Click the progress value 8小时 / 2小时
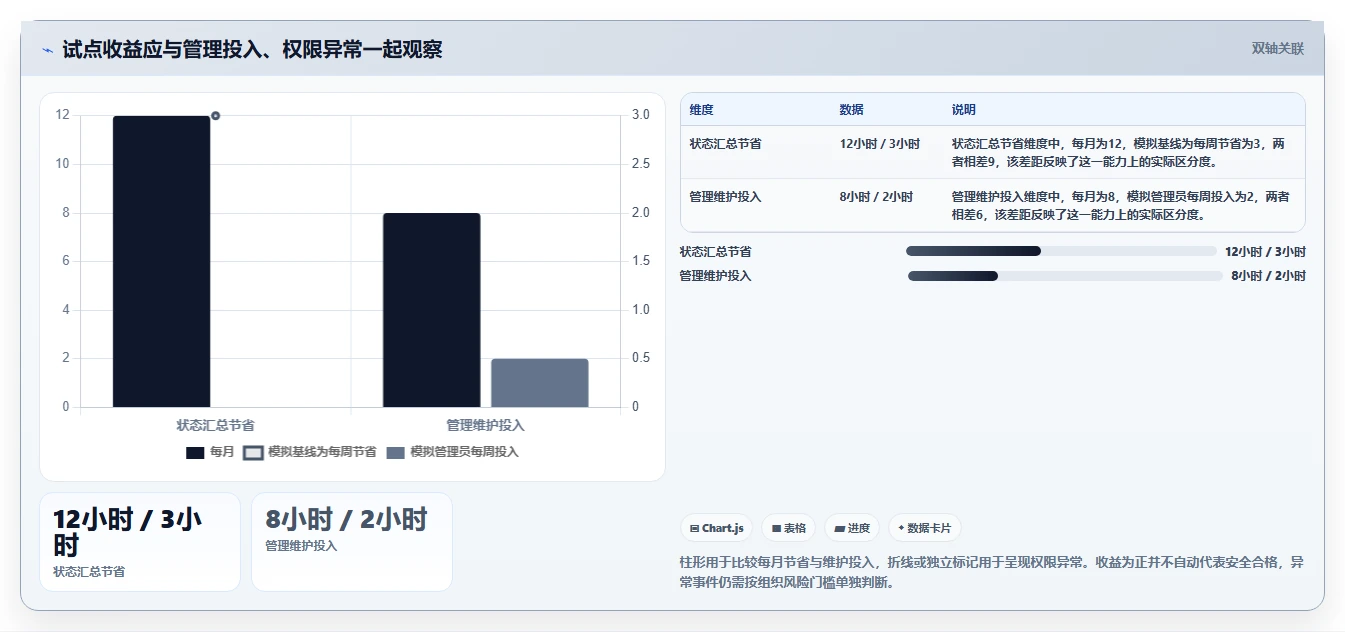This screenshot has width=1345, height=632. pos(1268,276)
